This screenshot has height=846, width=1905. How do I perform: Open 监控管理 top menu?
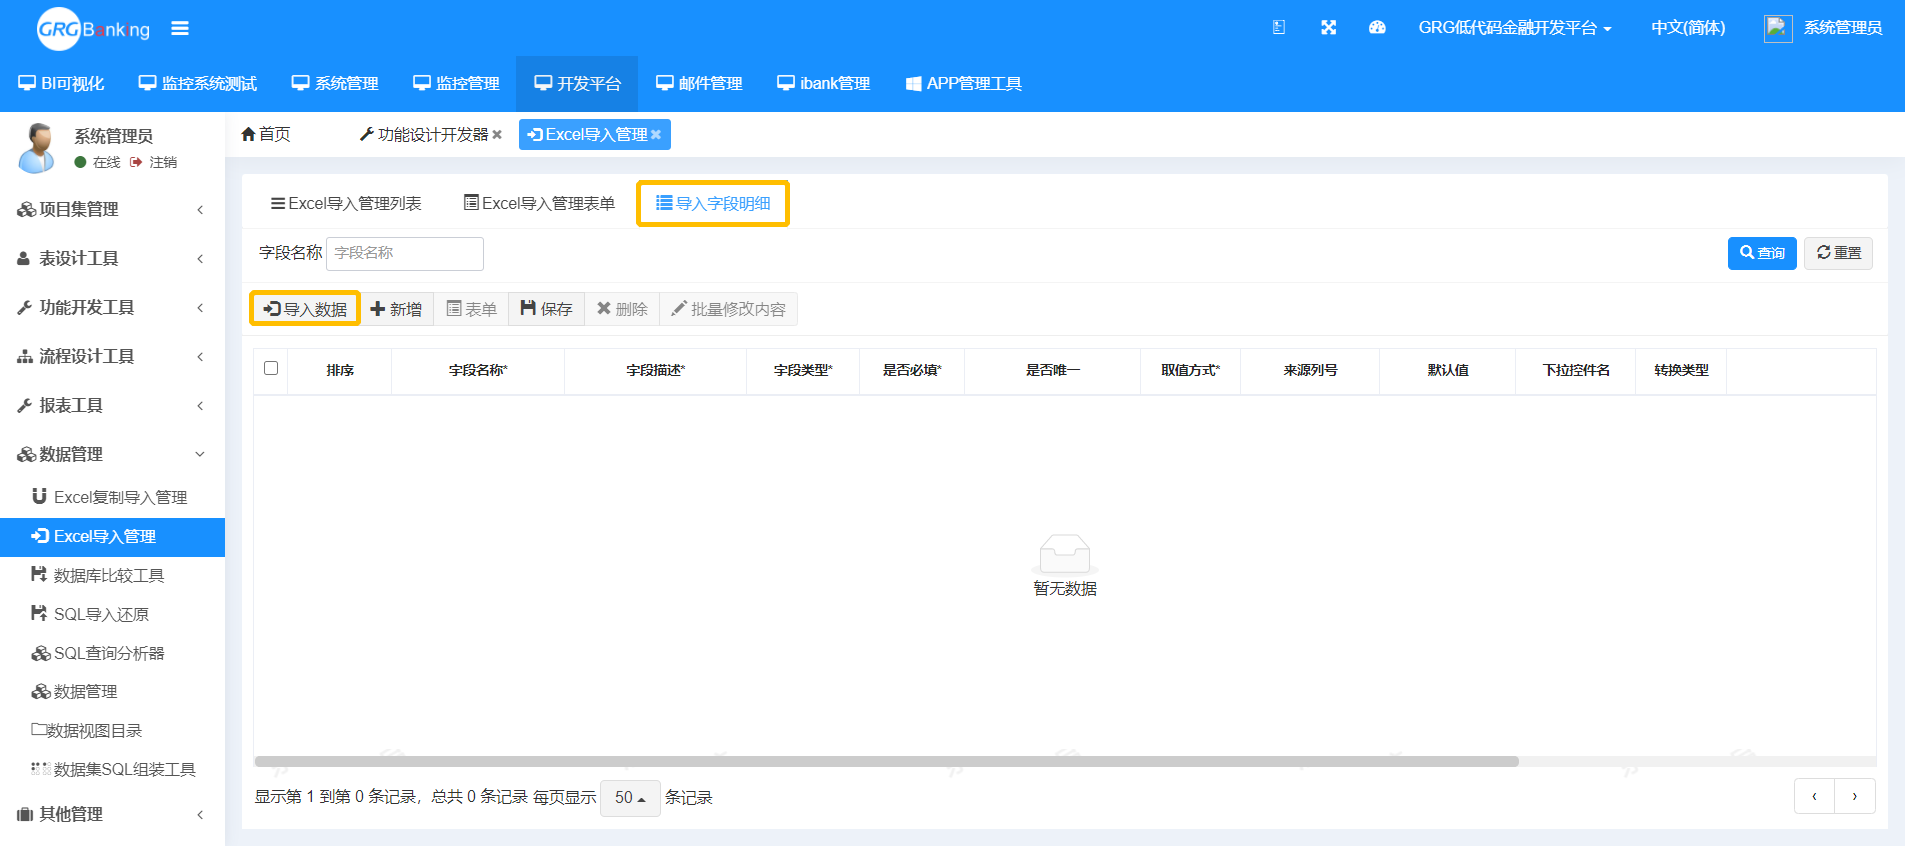[x=456, y=84]
